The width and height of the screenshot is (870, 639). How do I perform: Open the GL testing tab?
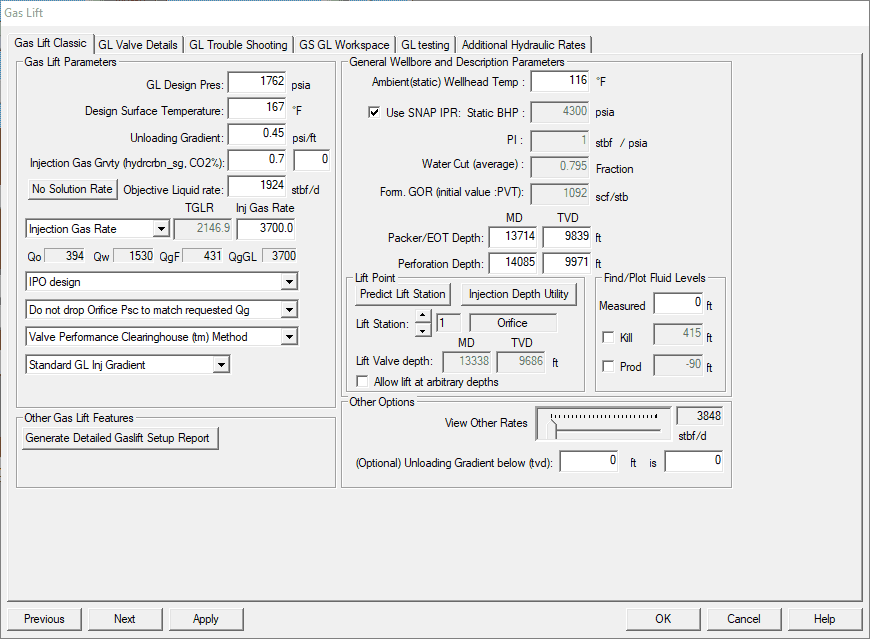(x=424, y=44)
